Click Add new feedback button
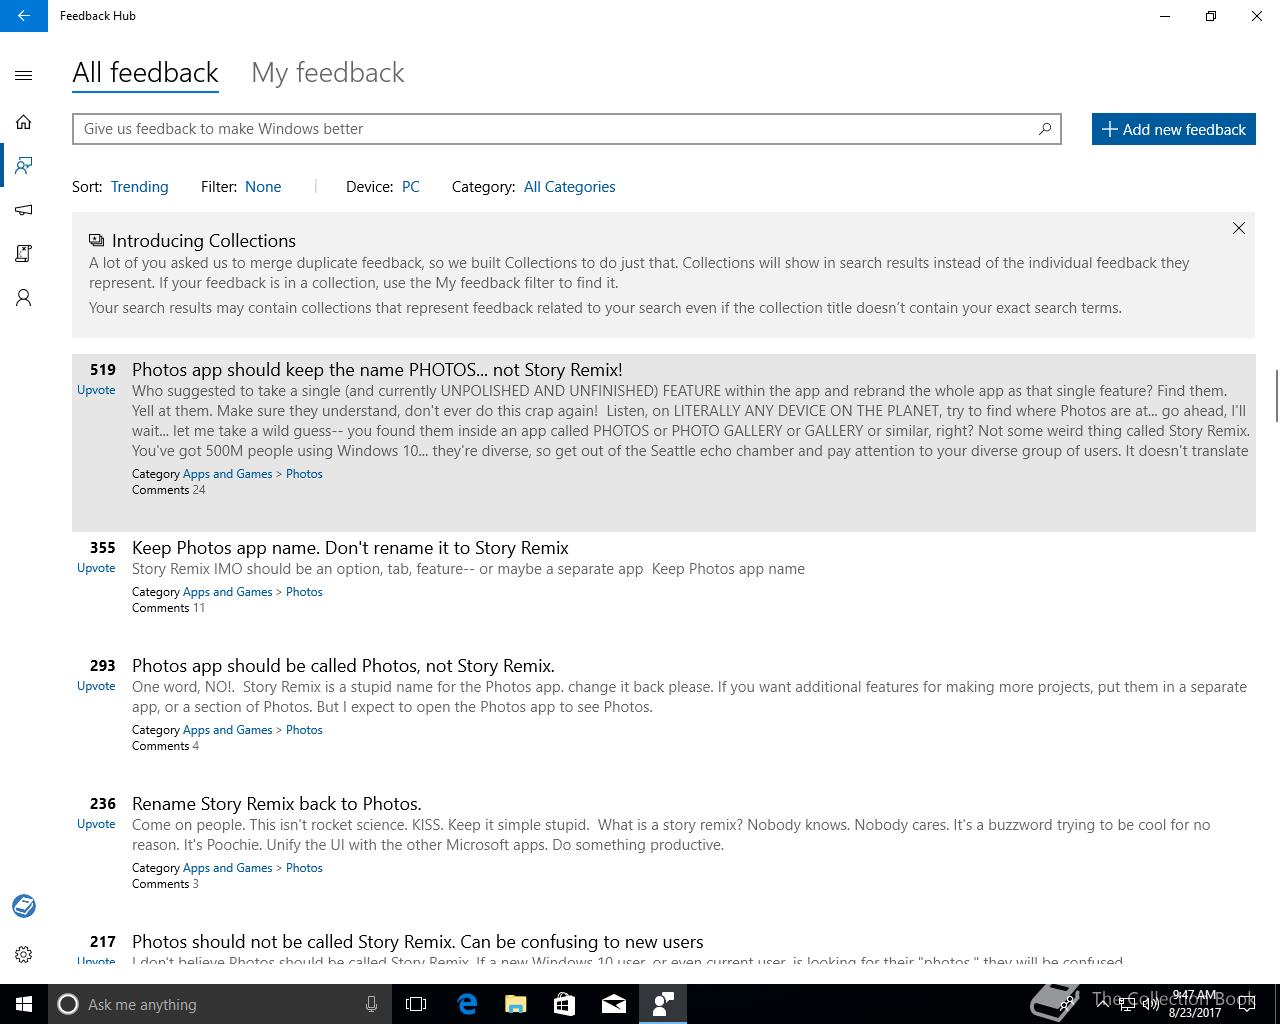Viewport: 1280px width, 1024px height. click(1173, 129)
